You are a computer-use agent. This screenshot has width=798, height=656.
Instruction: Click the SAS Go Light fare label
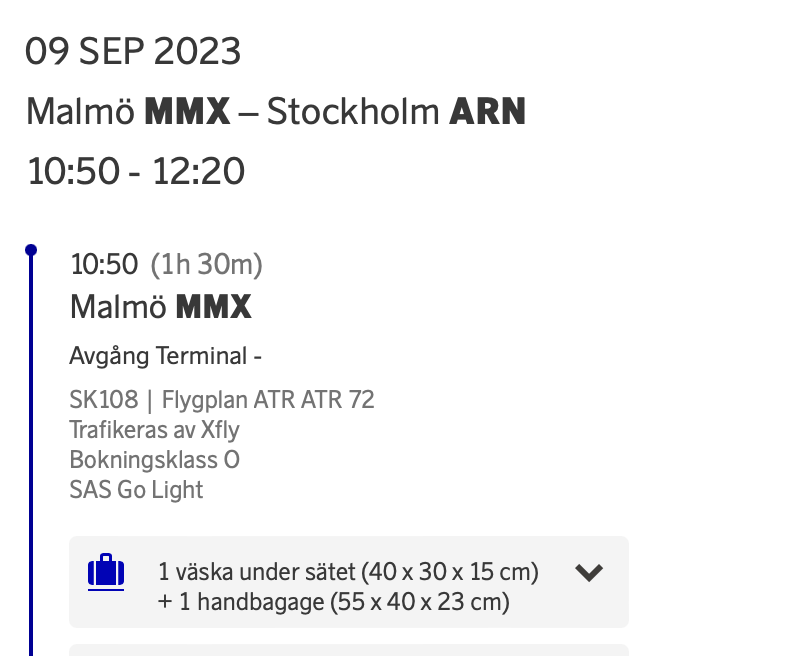tap(136, 490)
